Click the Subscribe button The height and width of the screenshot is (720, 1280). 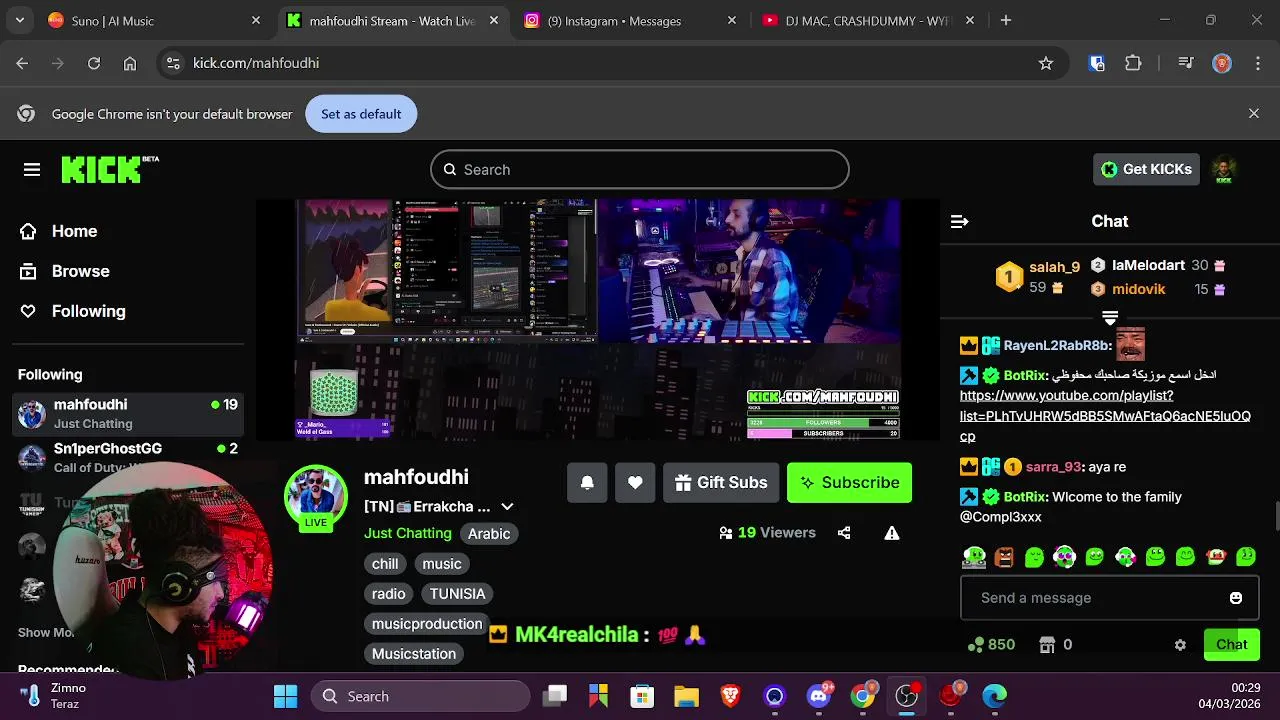pyautogui.click(x=849, y=483)
